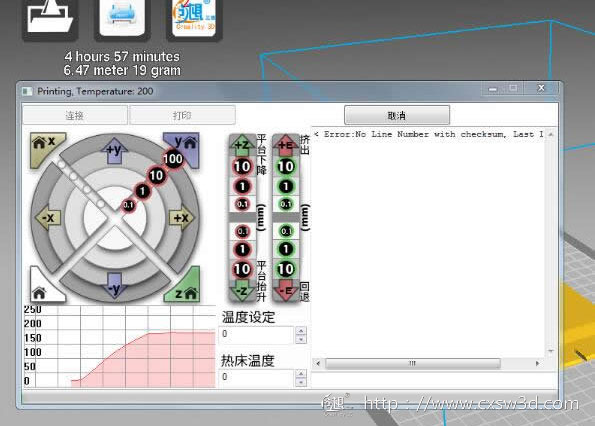595x426 pixels.
Task: Move Z down by 0.1 mm
Action: coord(242,231)
